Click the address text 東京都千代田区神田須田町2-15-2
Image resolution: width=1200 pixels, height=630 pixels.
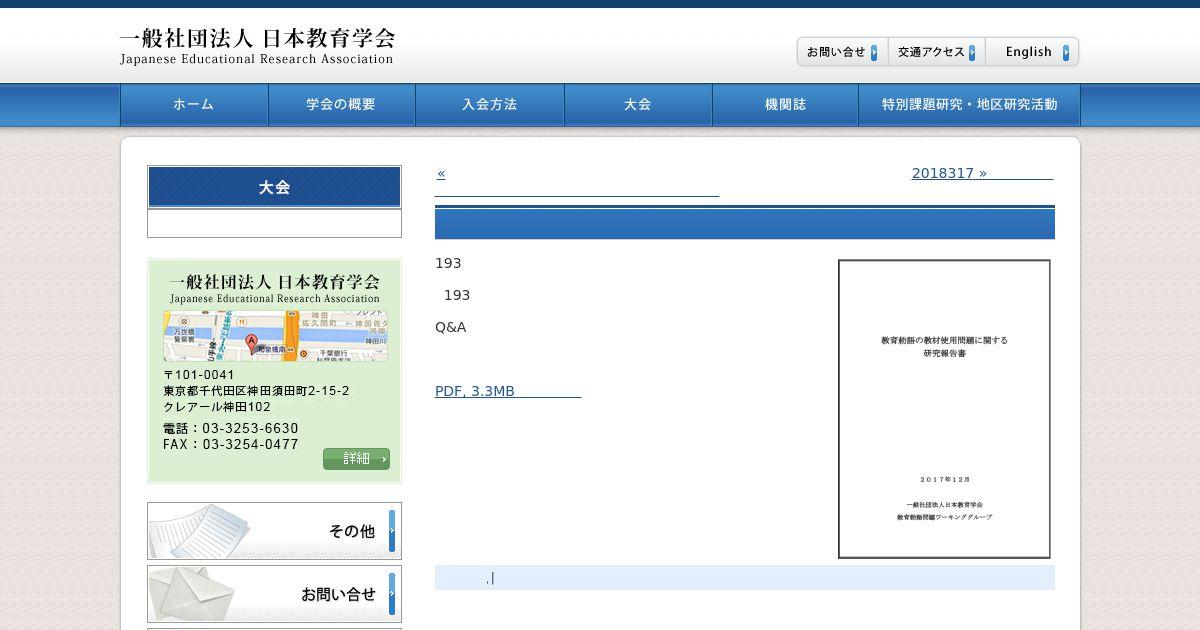[x=256, y=391]
